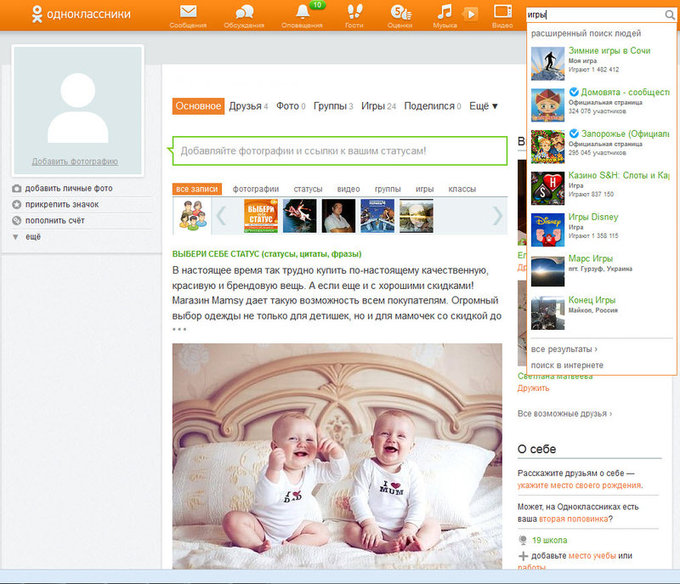Open the Запорожье official page result
This screenshot has width=680, height=584.
pos(625,134)
